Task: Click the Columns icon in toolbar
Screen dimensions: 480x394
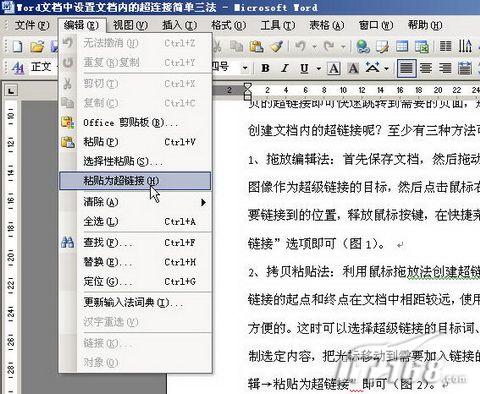Action: [445, 46]
